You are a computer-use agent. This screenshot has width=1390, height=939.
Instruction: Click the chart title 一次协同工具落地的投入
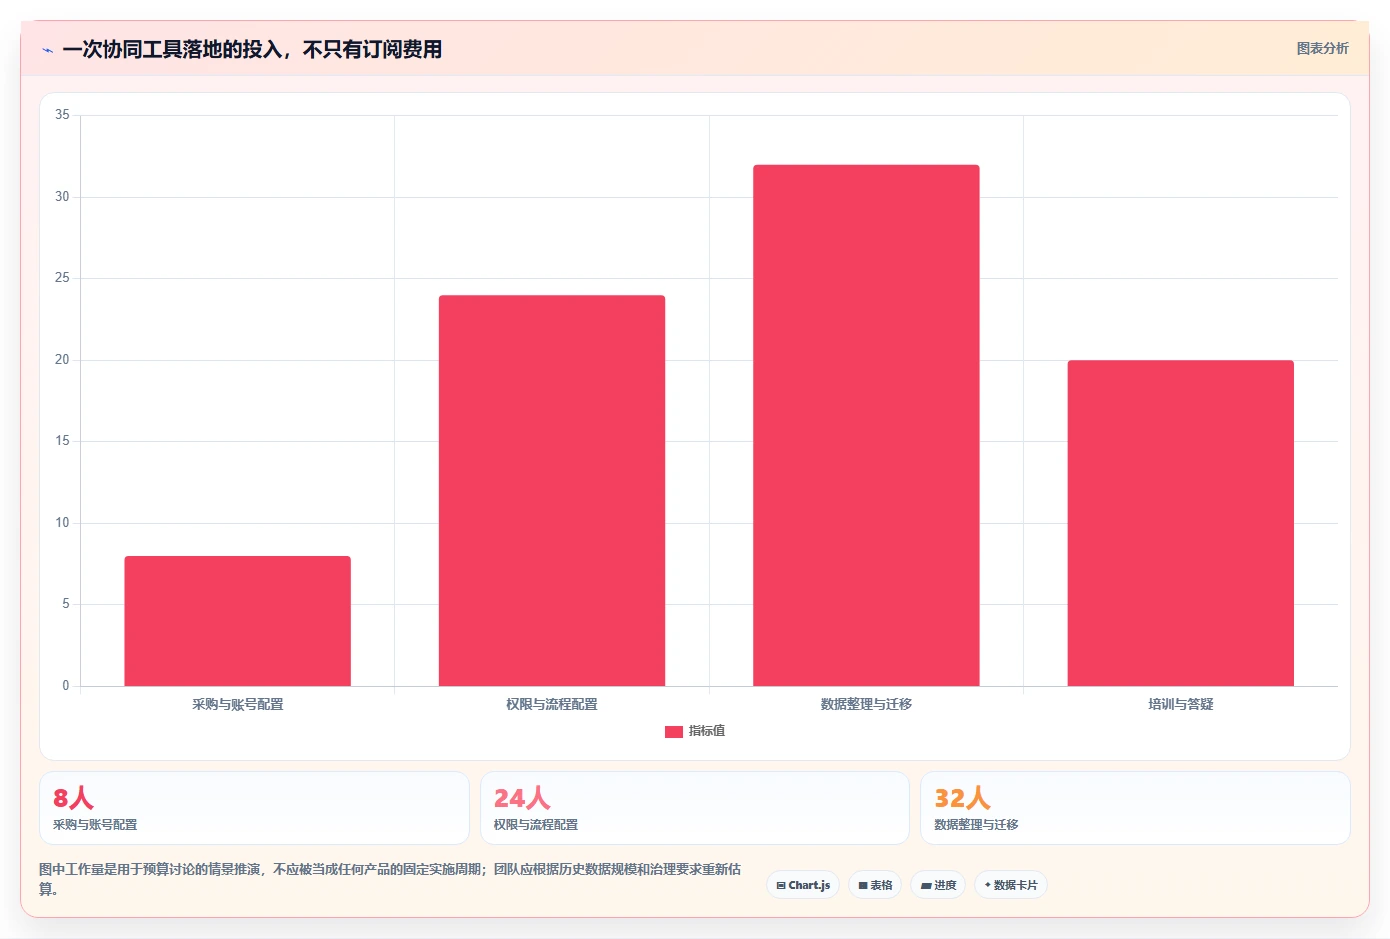point(252,49)
